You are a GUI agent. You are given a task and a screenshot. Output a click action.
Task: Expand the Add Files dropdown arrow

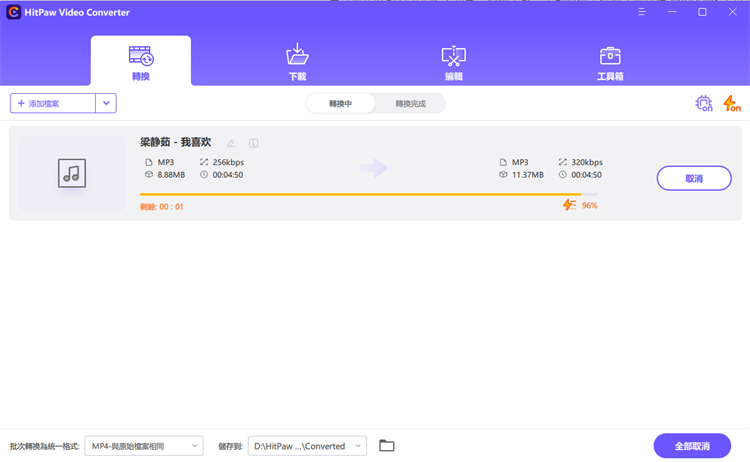click(106, 103)
